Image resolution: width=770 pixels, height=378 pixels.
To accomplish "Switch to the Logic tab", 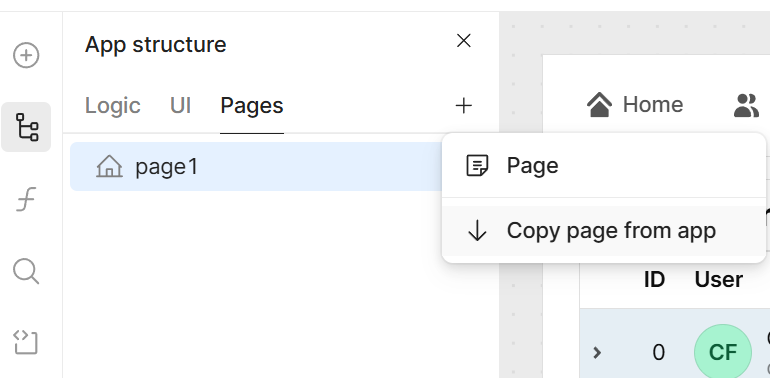I will coord(112,106).
